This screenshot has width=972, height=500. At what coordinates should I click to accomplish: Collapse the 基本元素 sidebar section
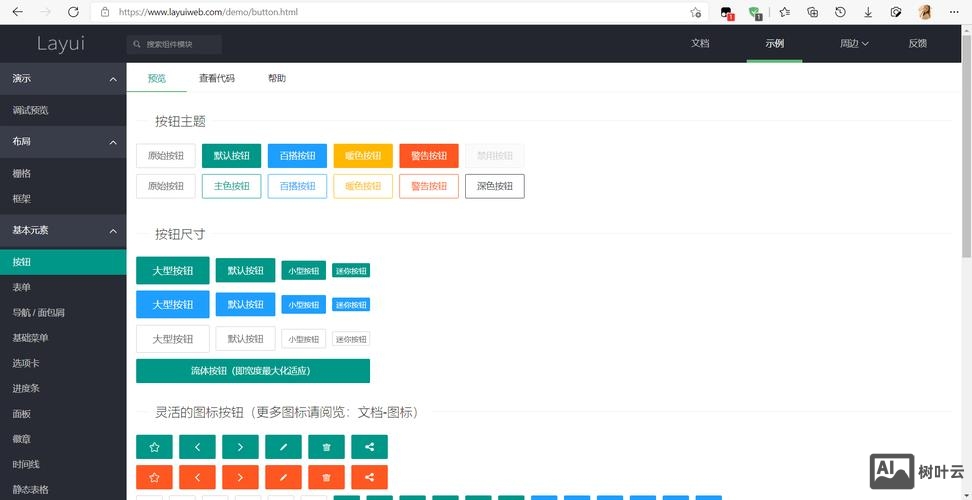pos(63,230)
